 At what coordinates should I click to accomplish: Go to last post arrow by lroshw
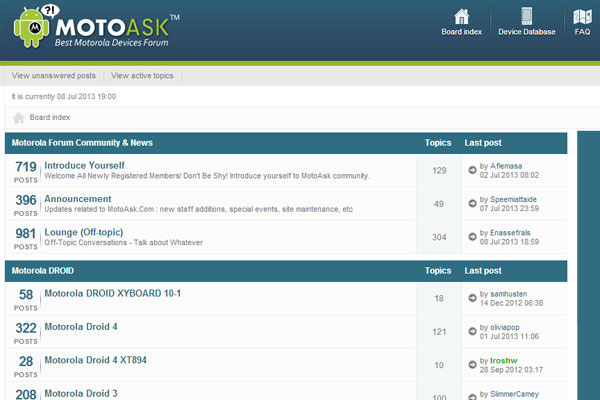[472, 364]
